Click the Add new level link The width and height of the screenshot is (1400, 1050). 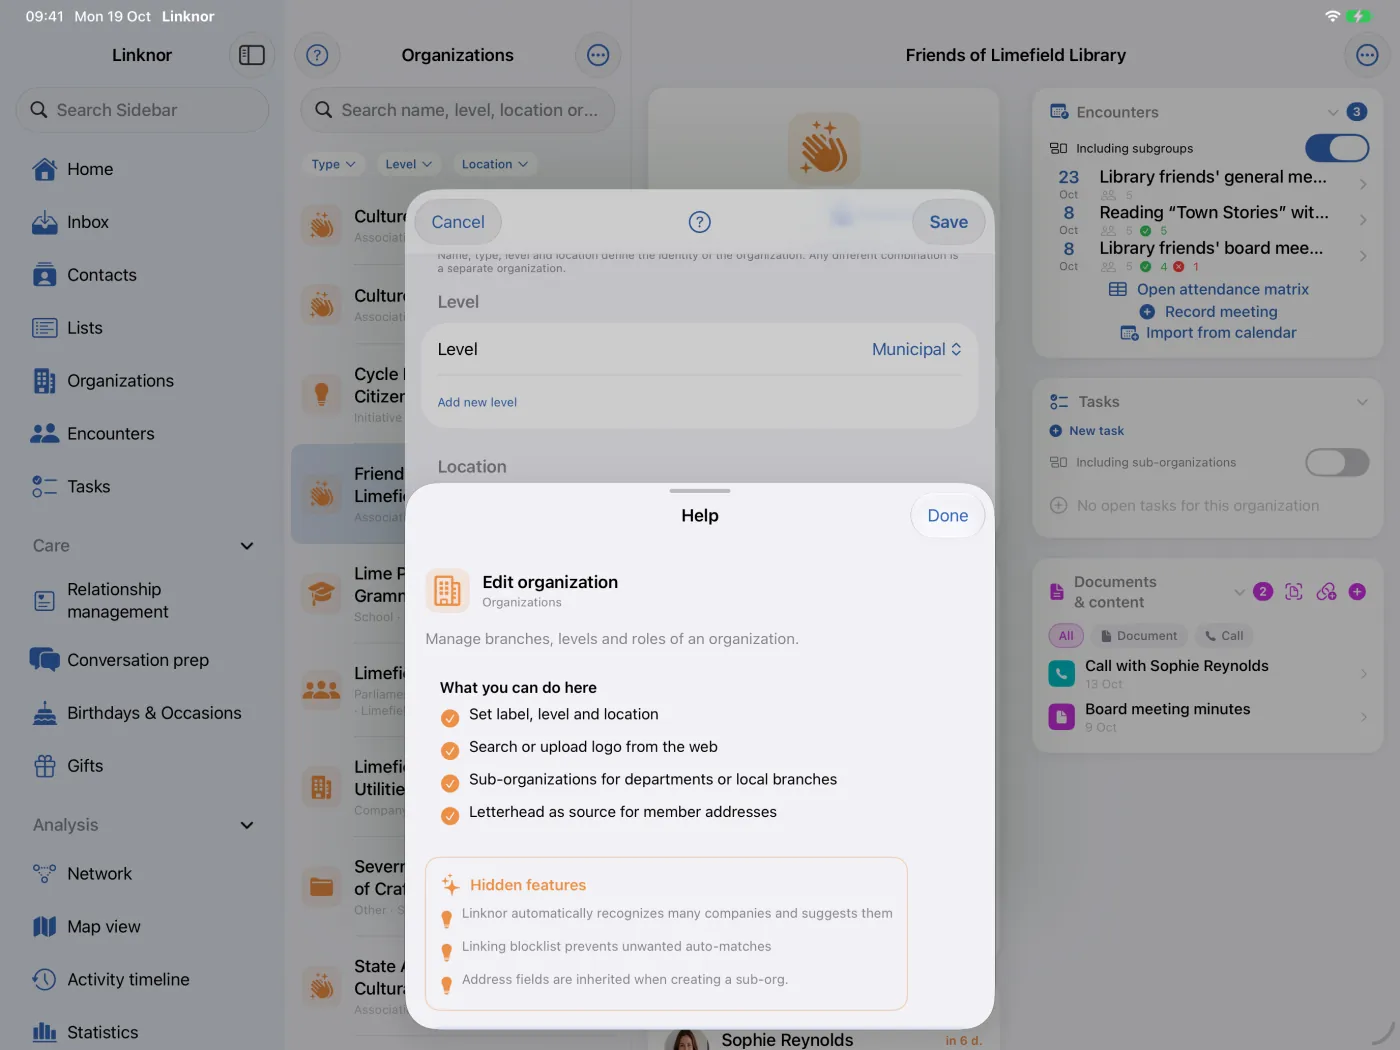(477, 402)
